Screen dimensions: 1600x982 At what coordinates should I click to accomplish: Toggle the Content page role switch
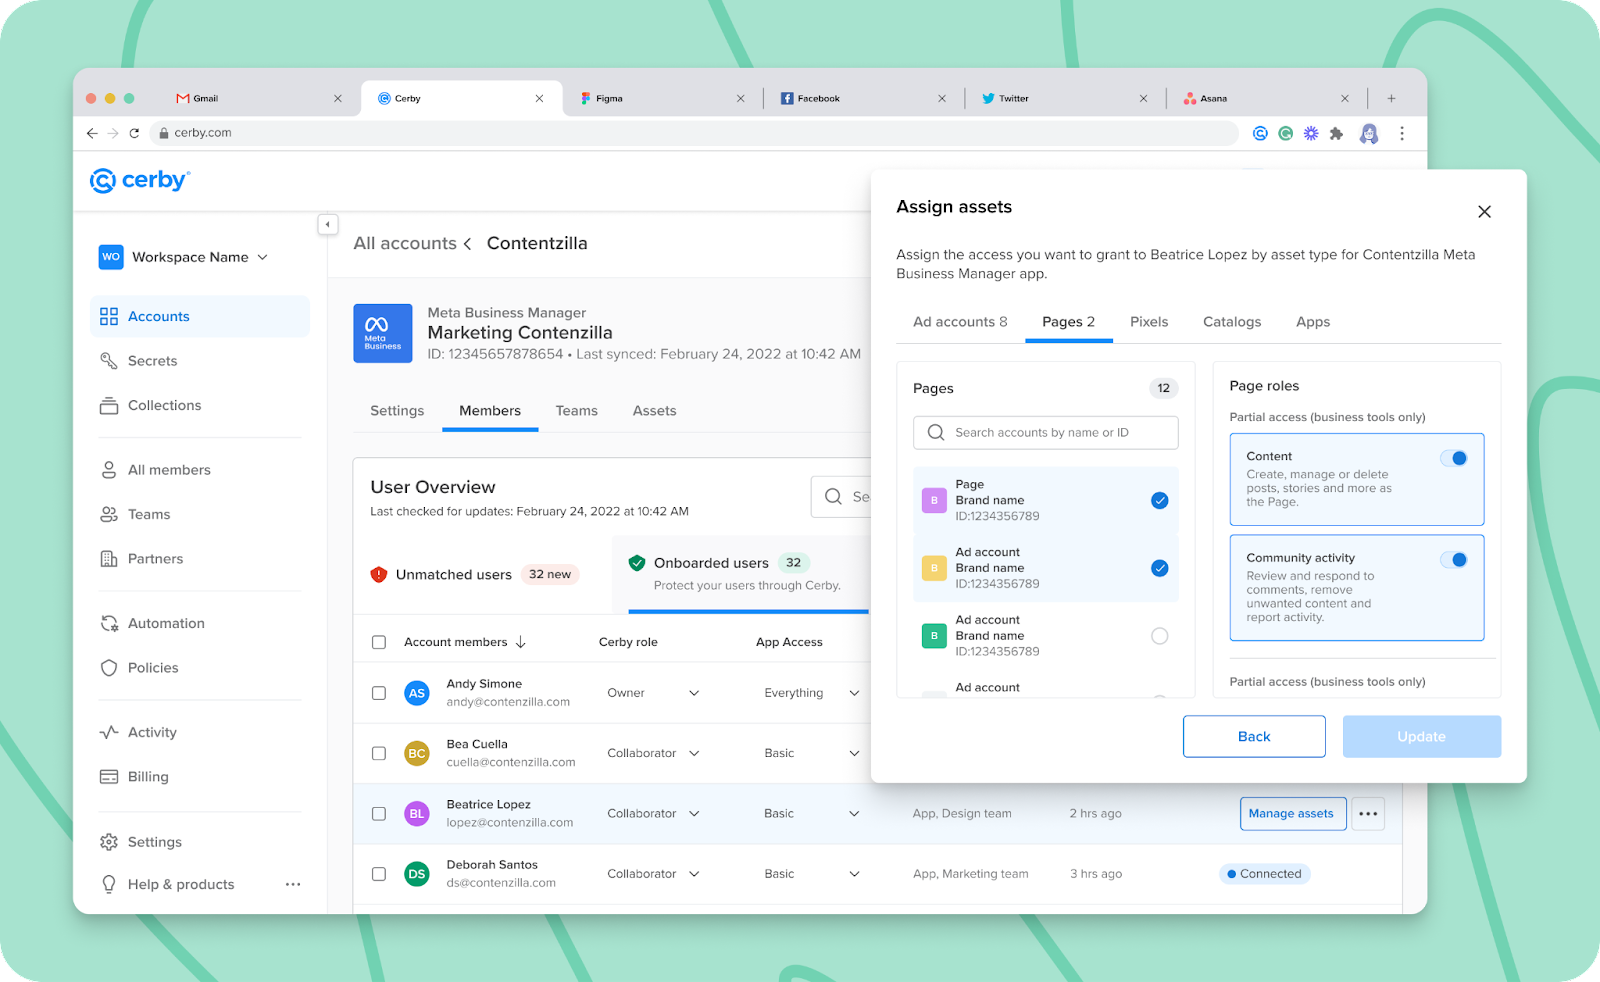(x=1454, y=458)
